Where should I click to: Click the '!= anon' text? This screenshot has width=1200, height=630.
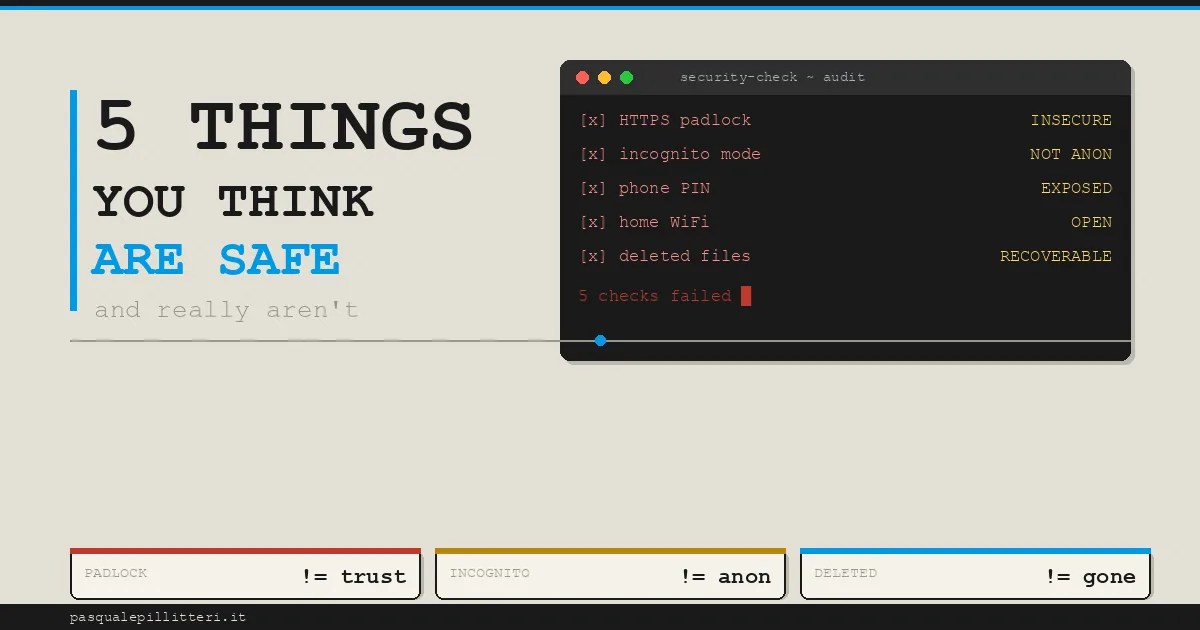click(x=726, y=577)
